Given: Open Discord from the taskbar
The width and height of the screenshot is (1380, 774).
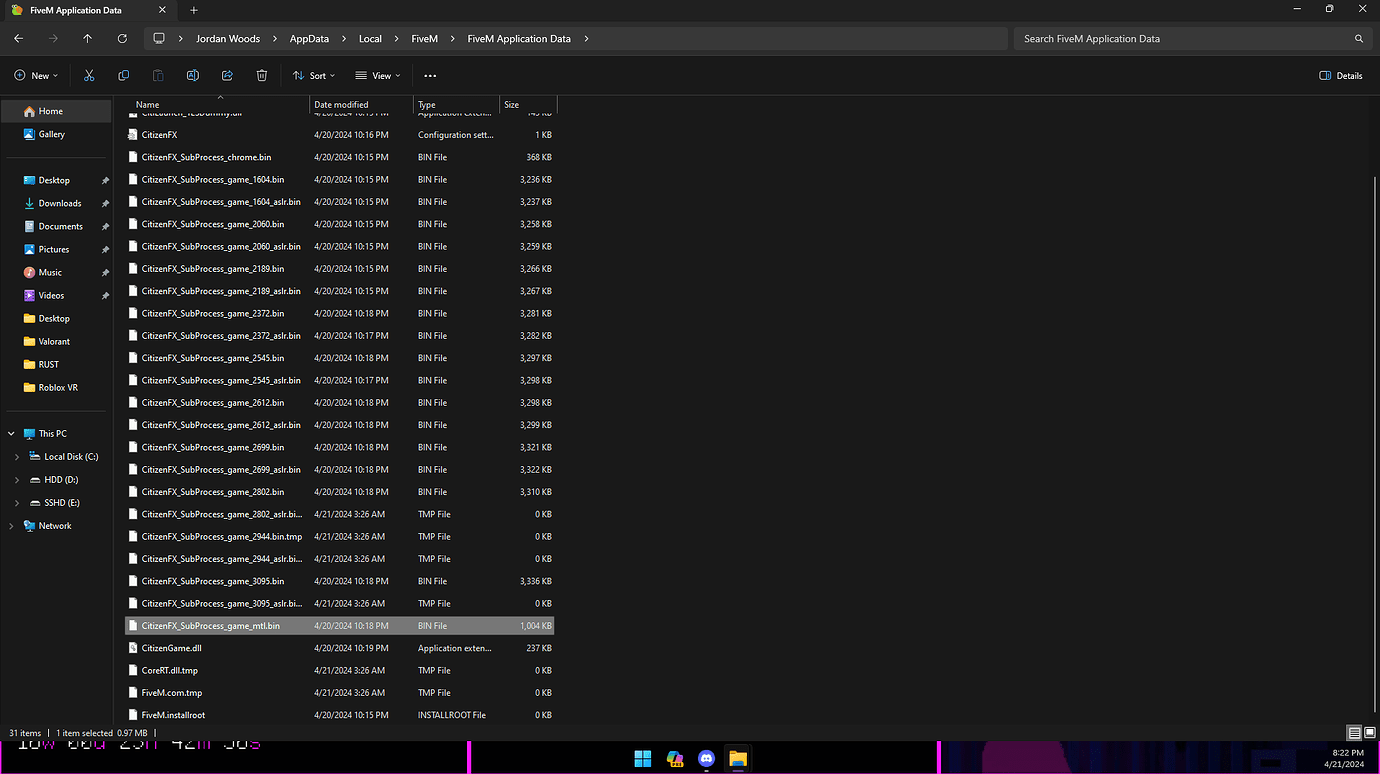Looking at the screenshot, I should [706, 759].
